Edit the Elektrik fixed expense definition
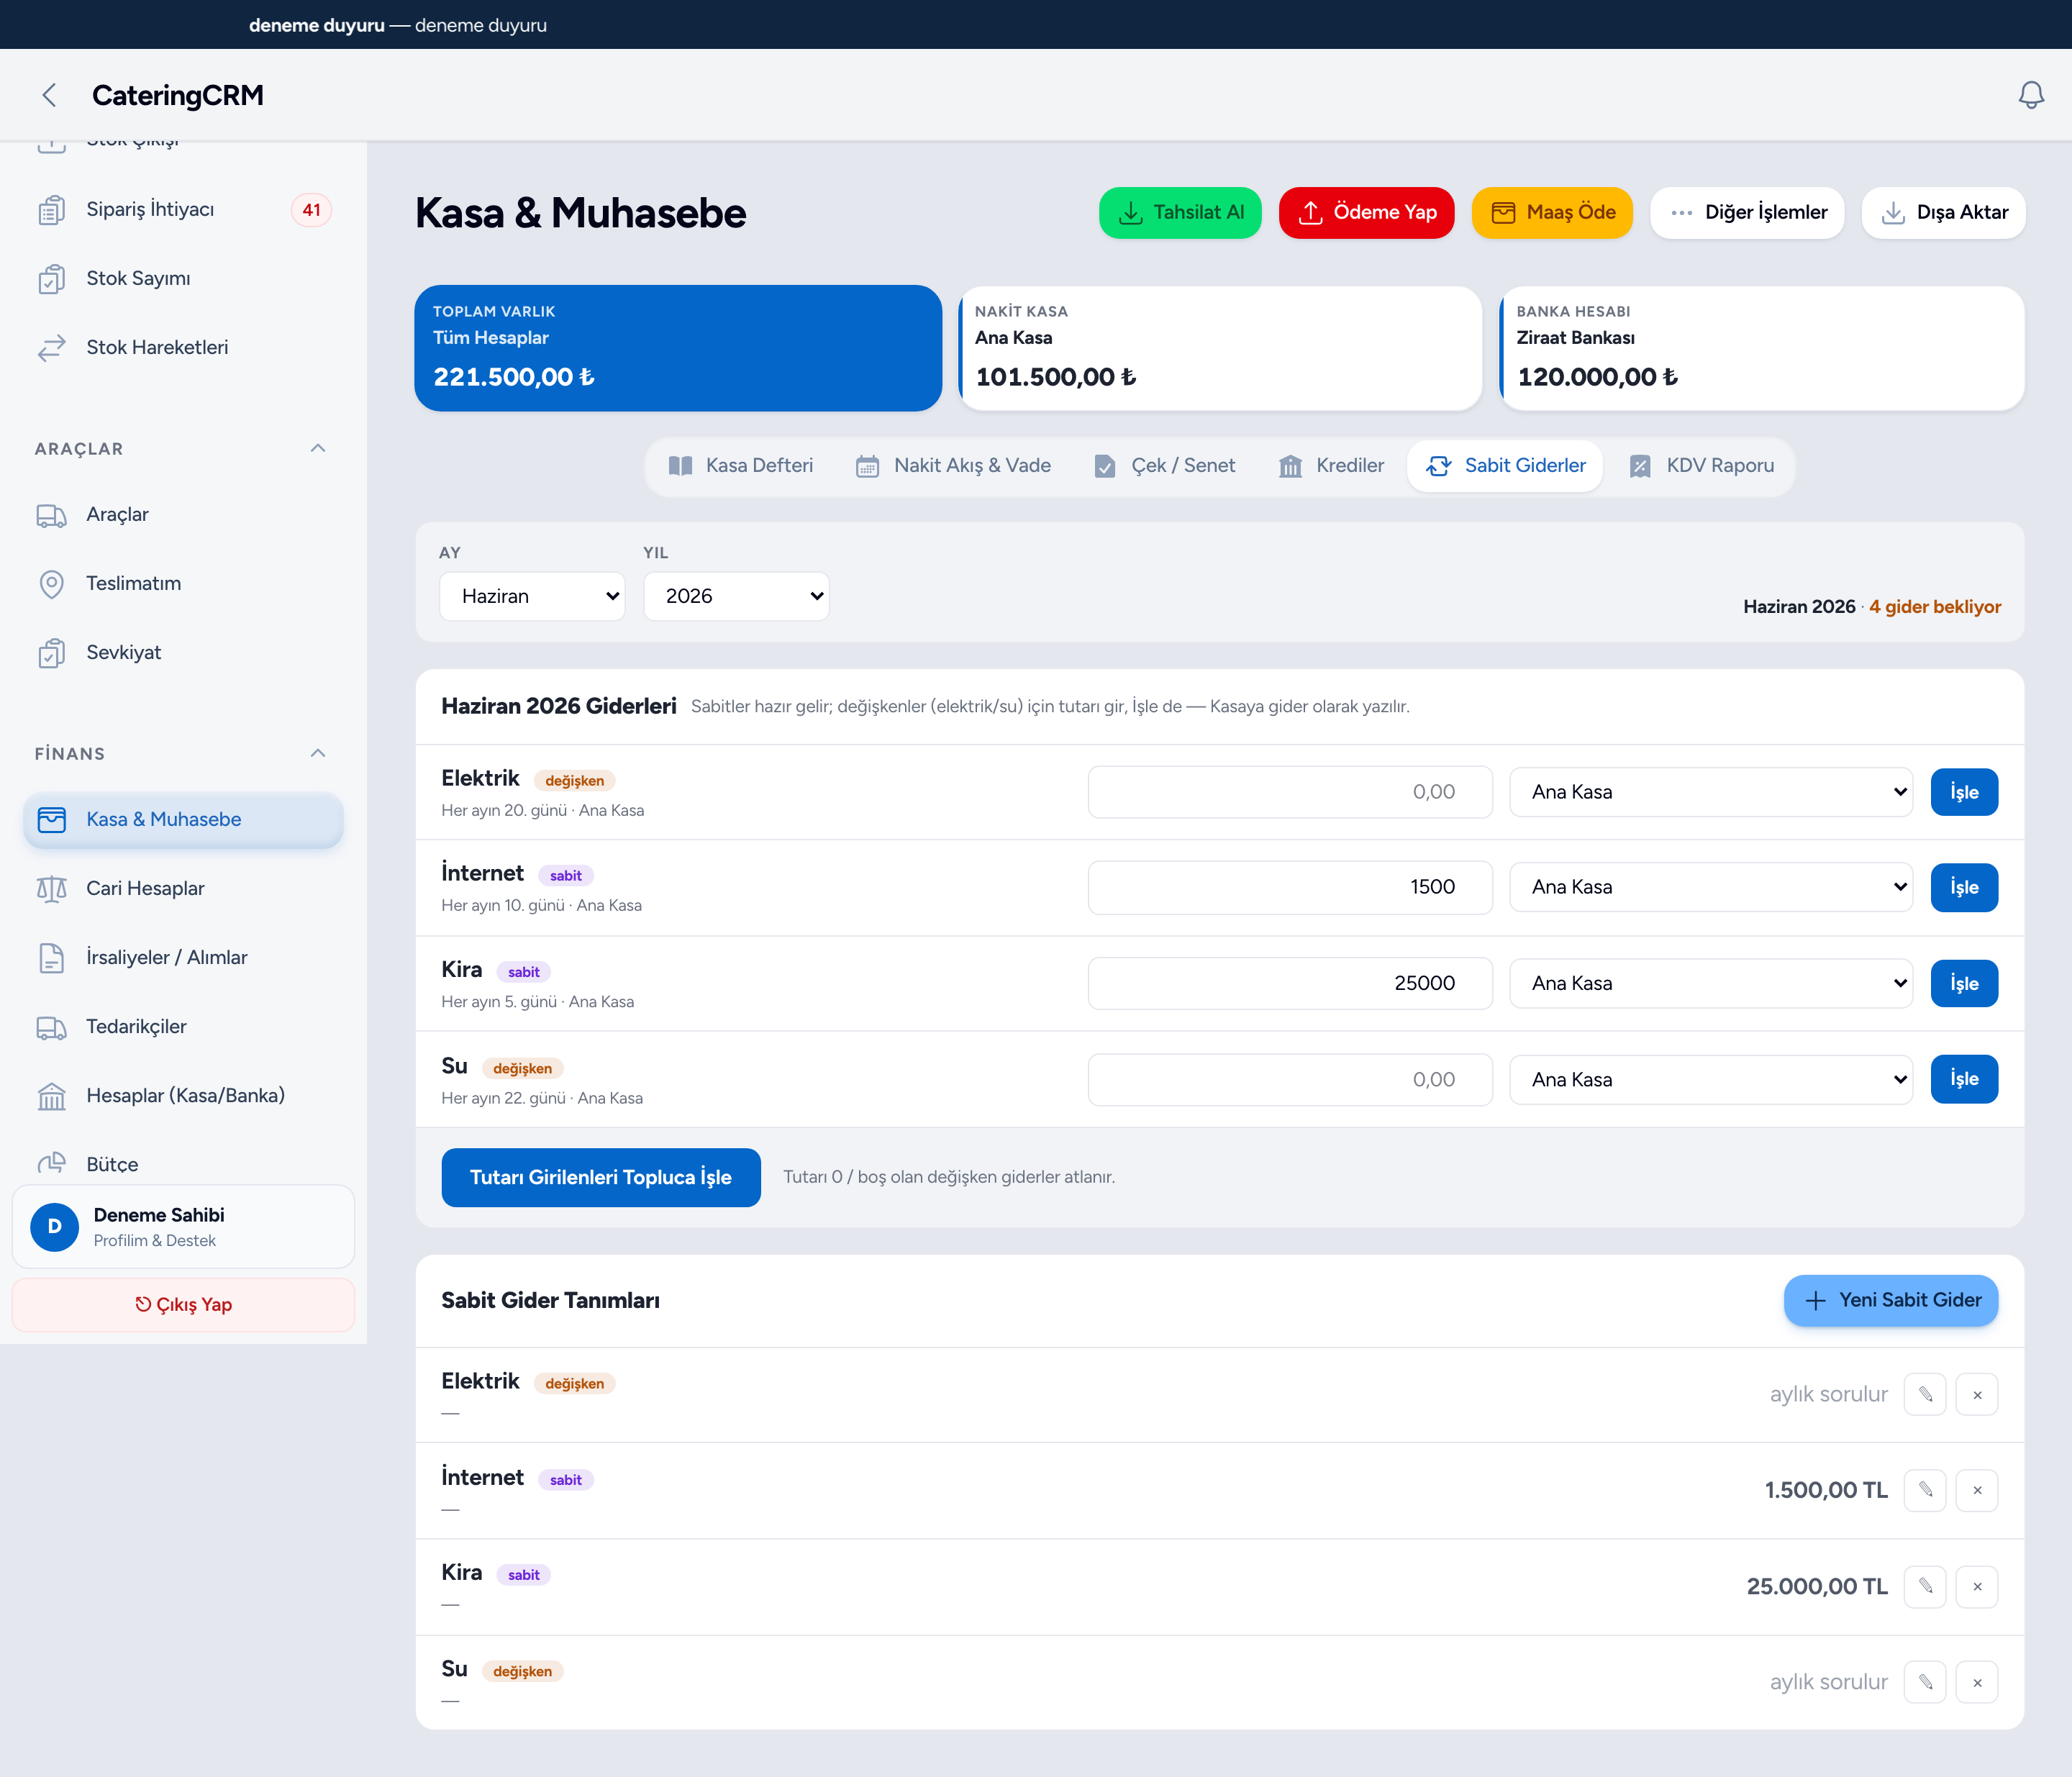 tap(1925, 1394)
